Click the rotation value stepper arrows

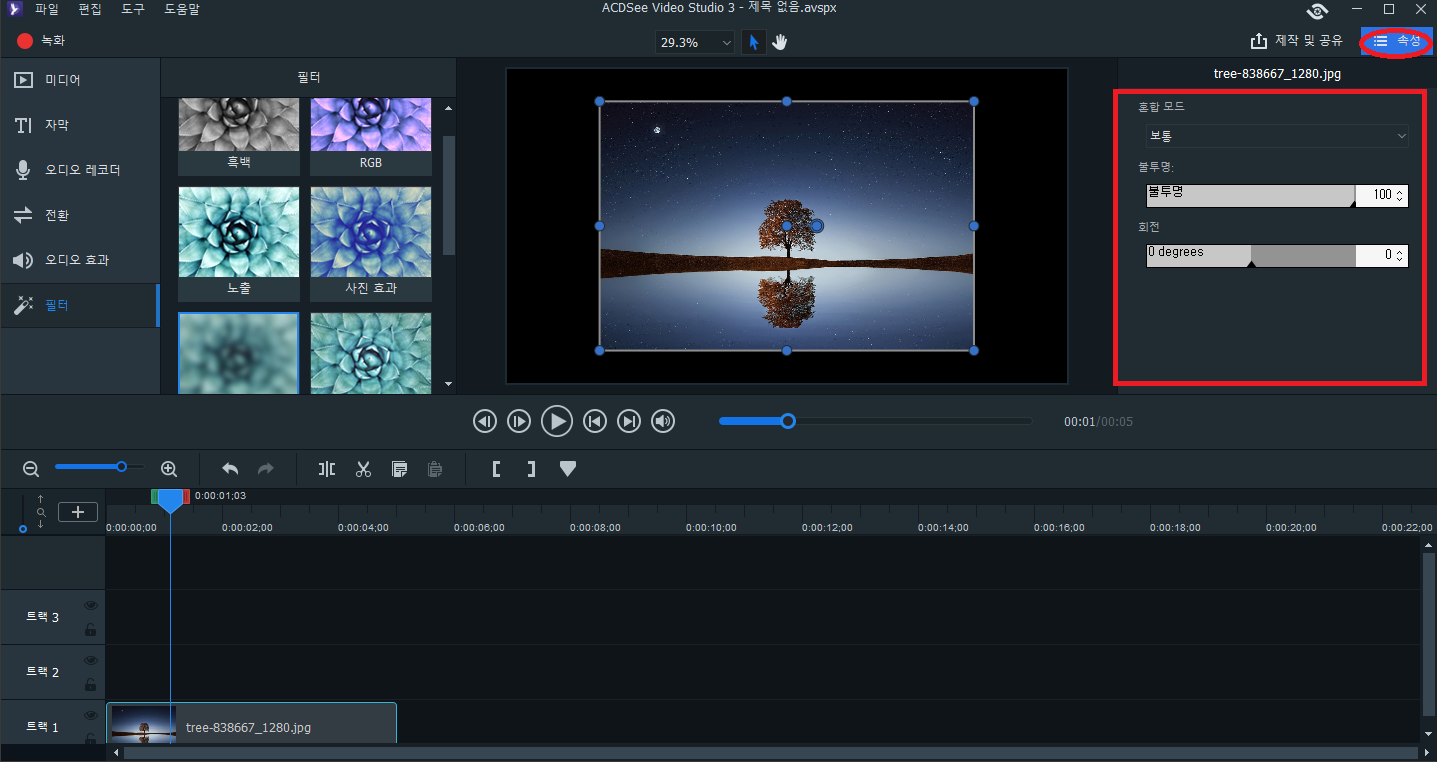1400,255
